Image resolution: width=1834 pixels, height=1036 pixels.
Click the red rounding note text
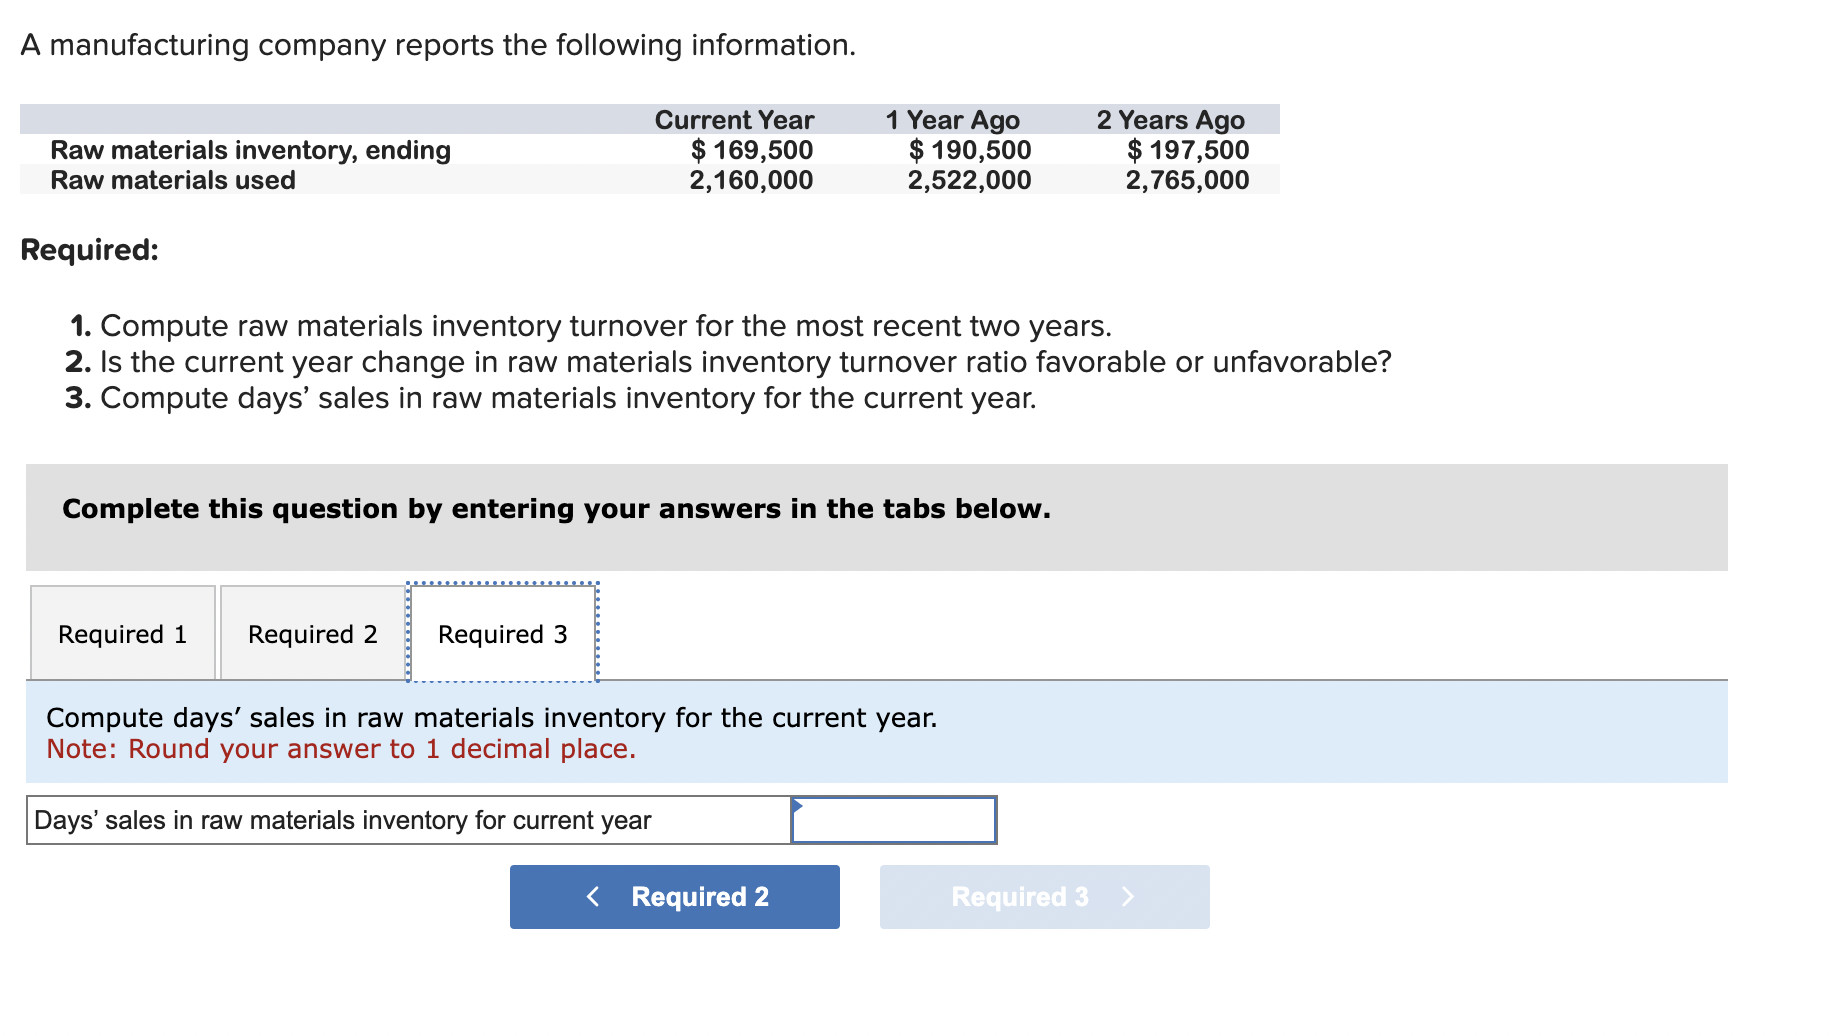coord(341,749)
